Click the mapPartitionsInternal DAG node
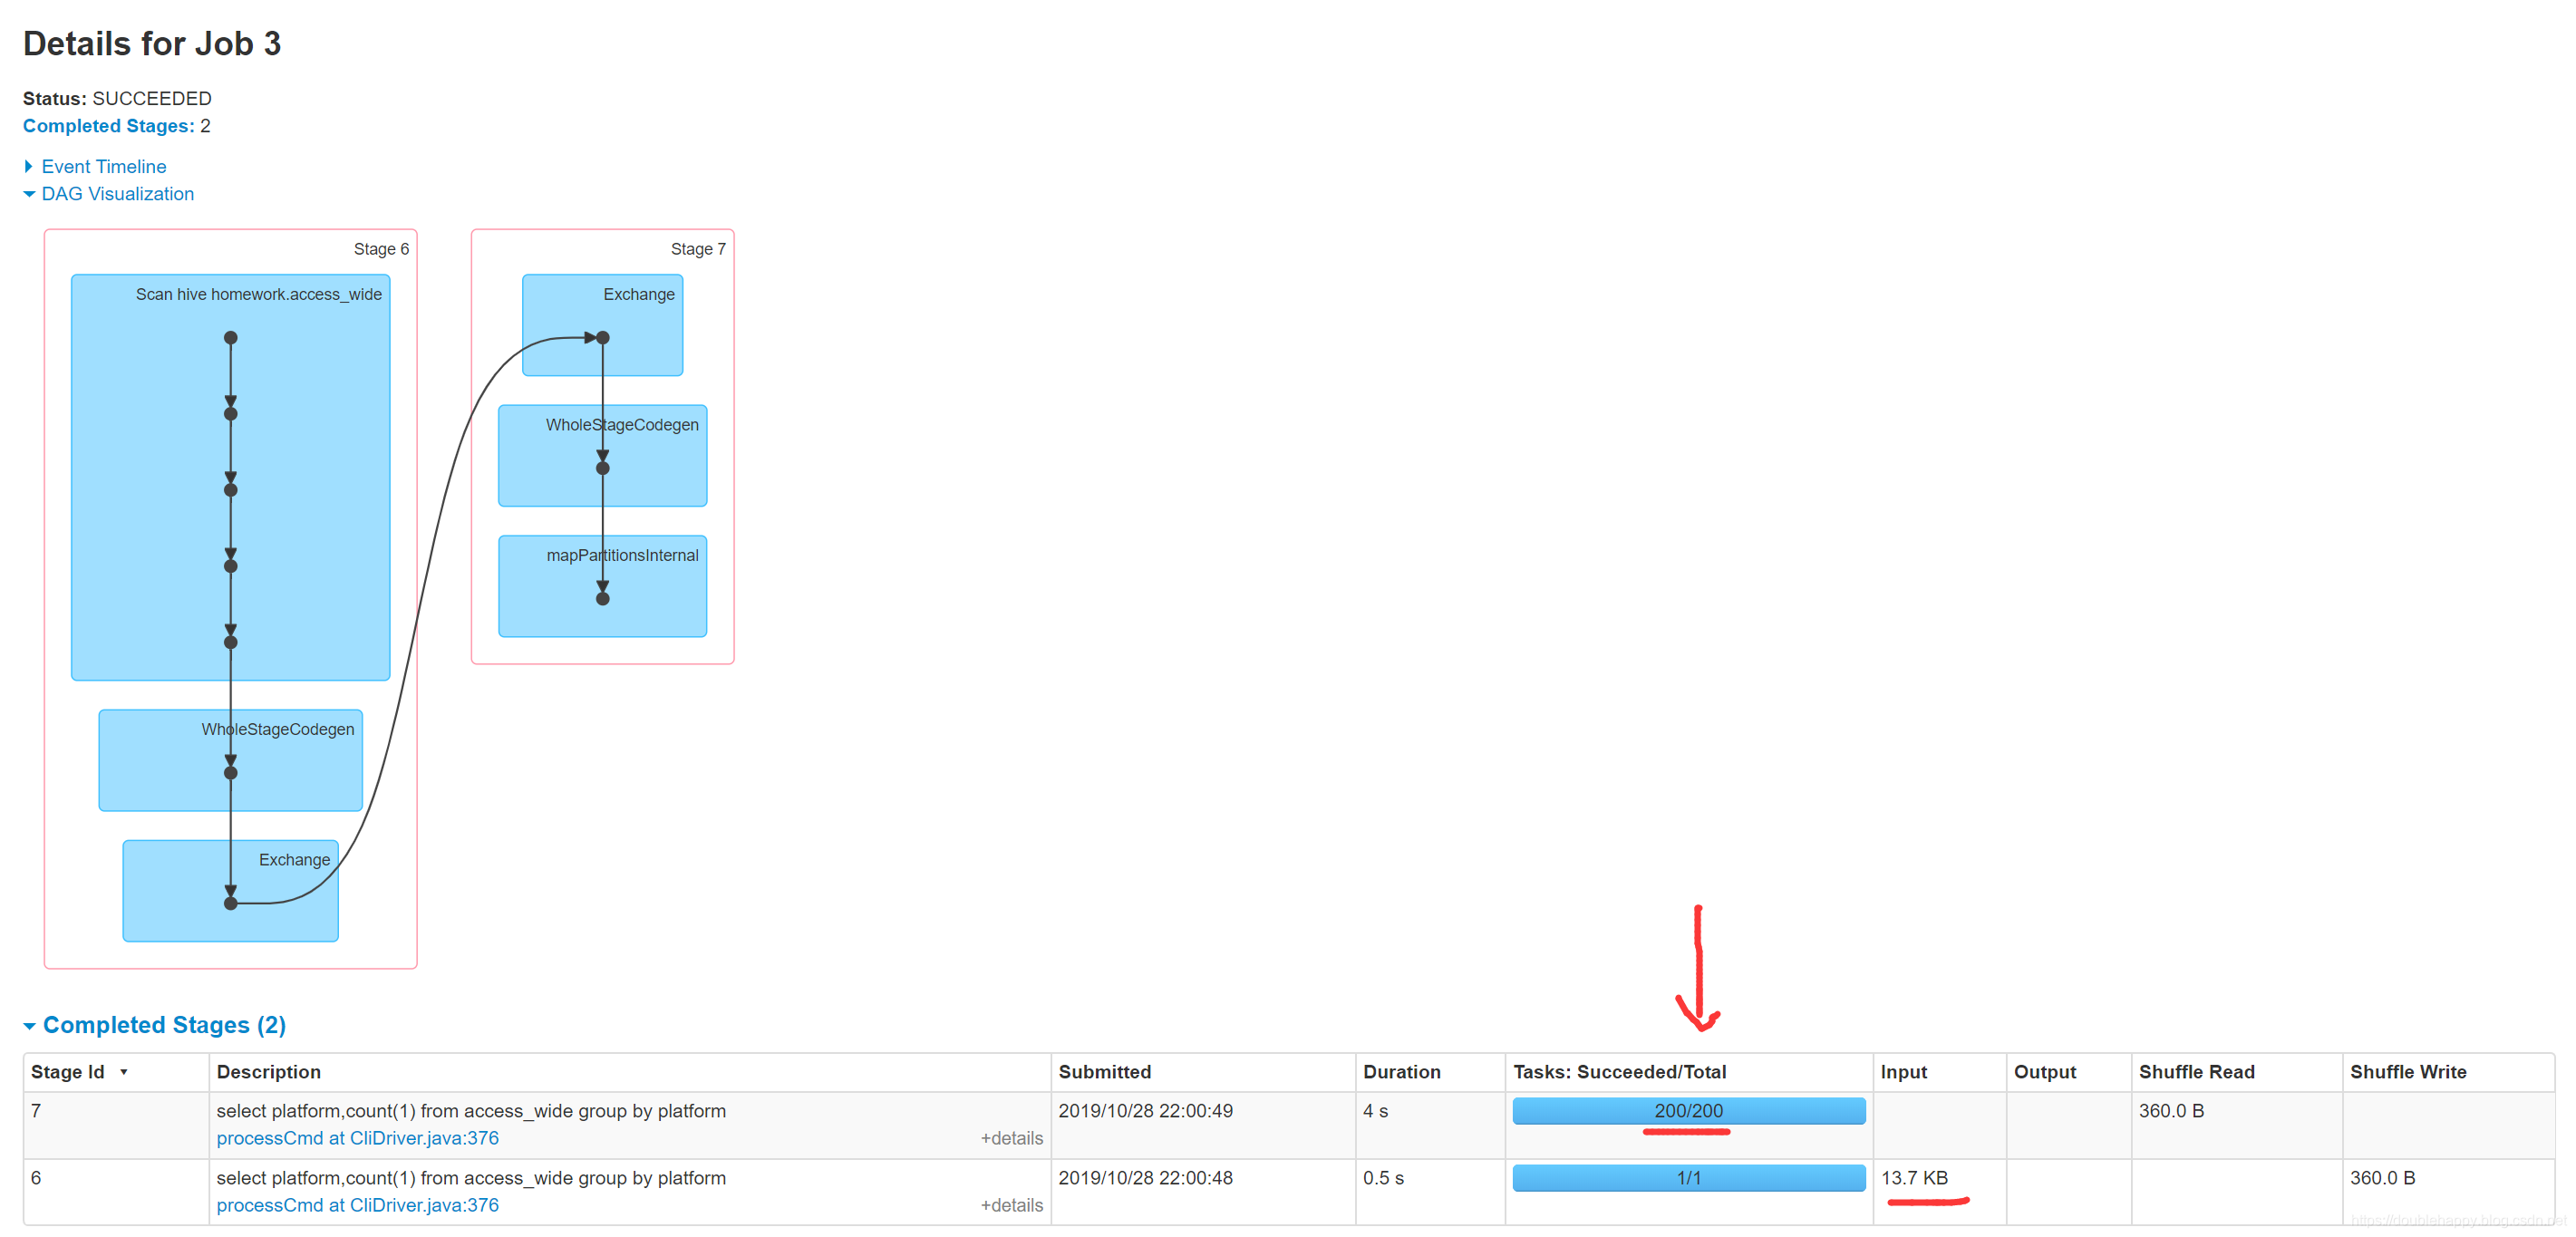Image resolution: width=2576 pixels, height=1237 pixels. pos(622,555)
